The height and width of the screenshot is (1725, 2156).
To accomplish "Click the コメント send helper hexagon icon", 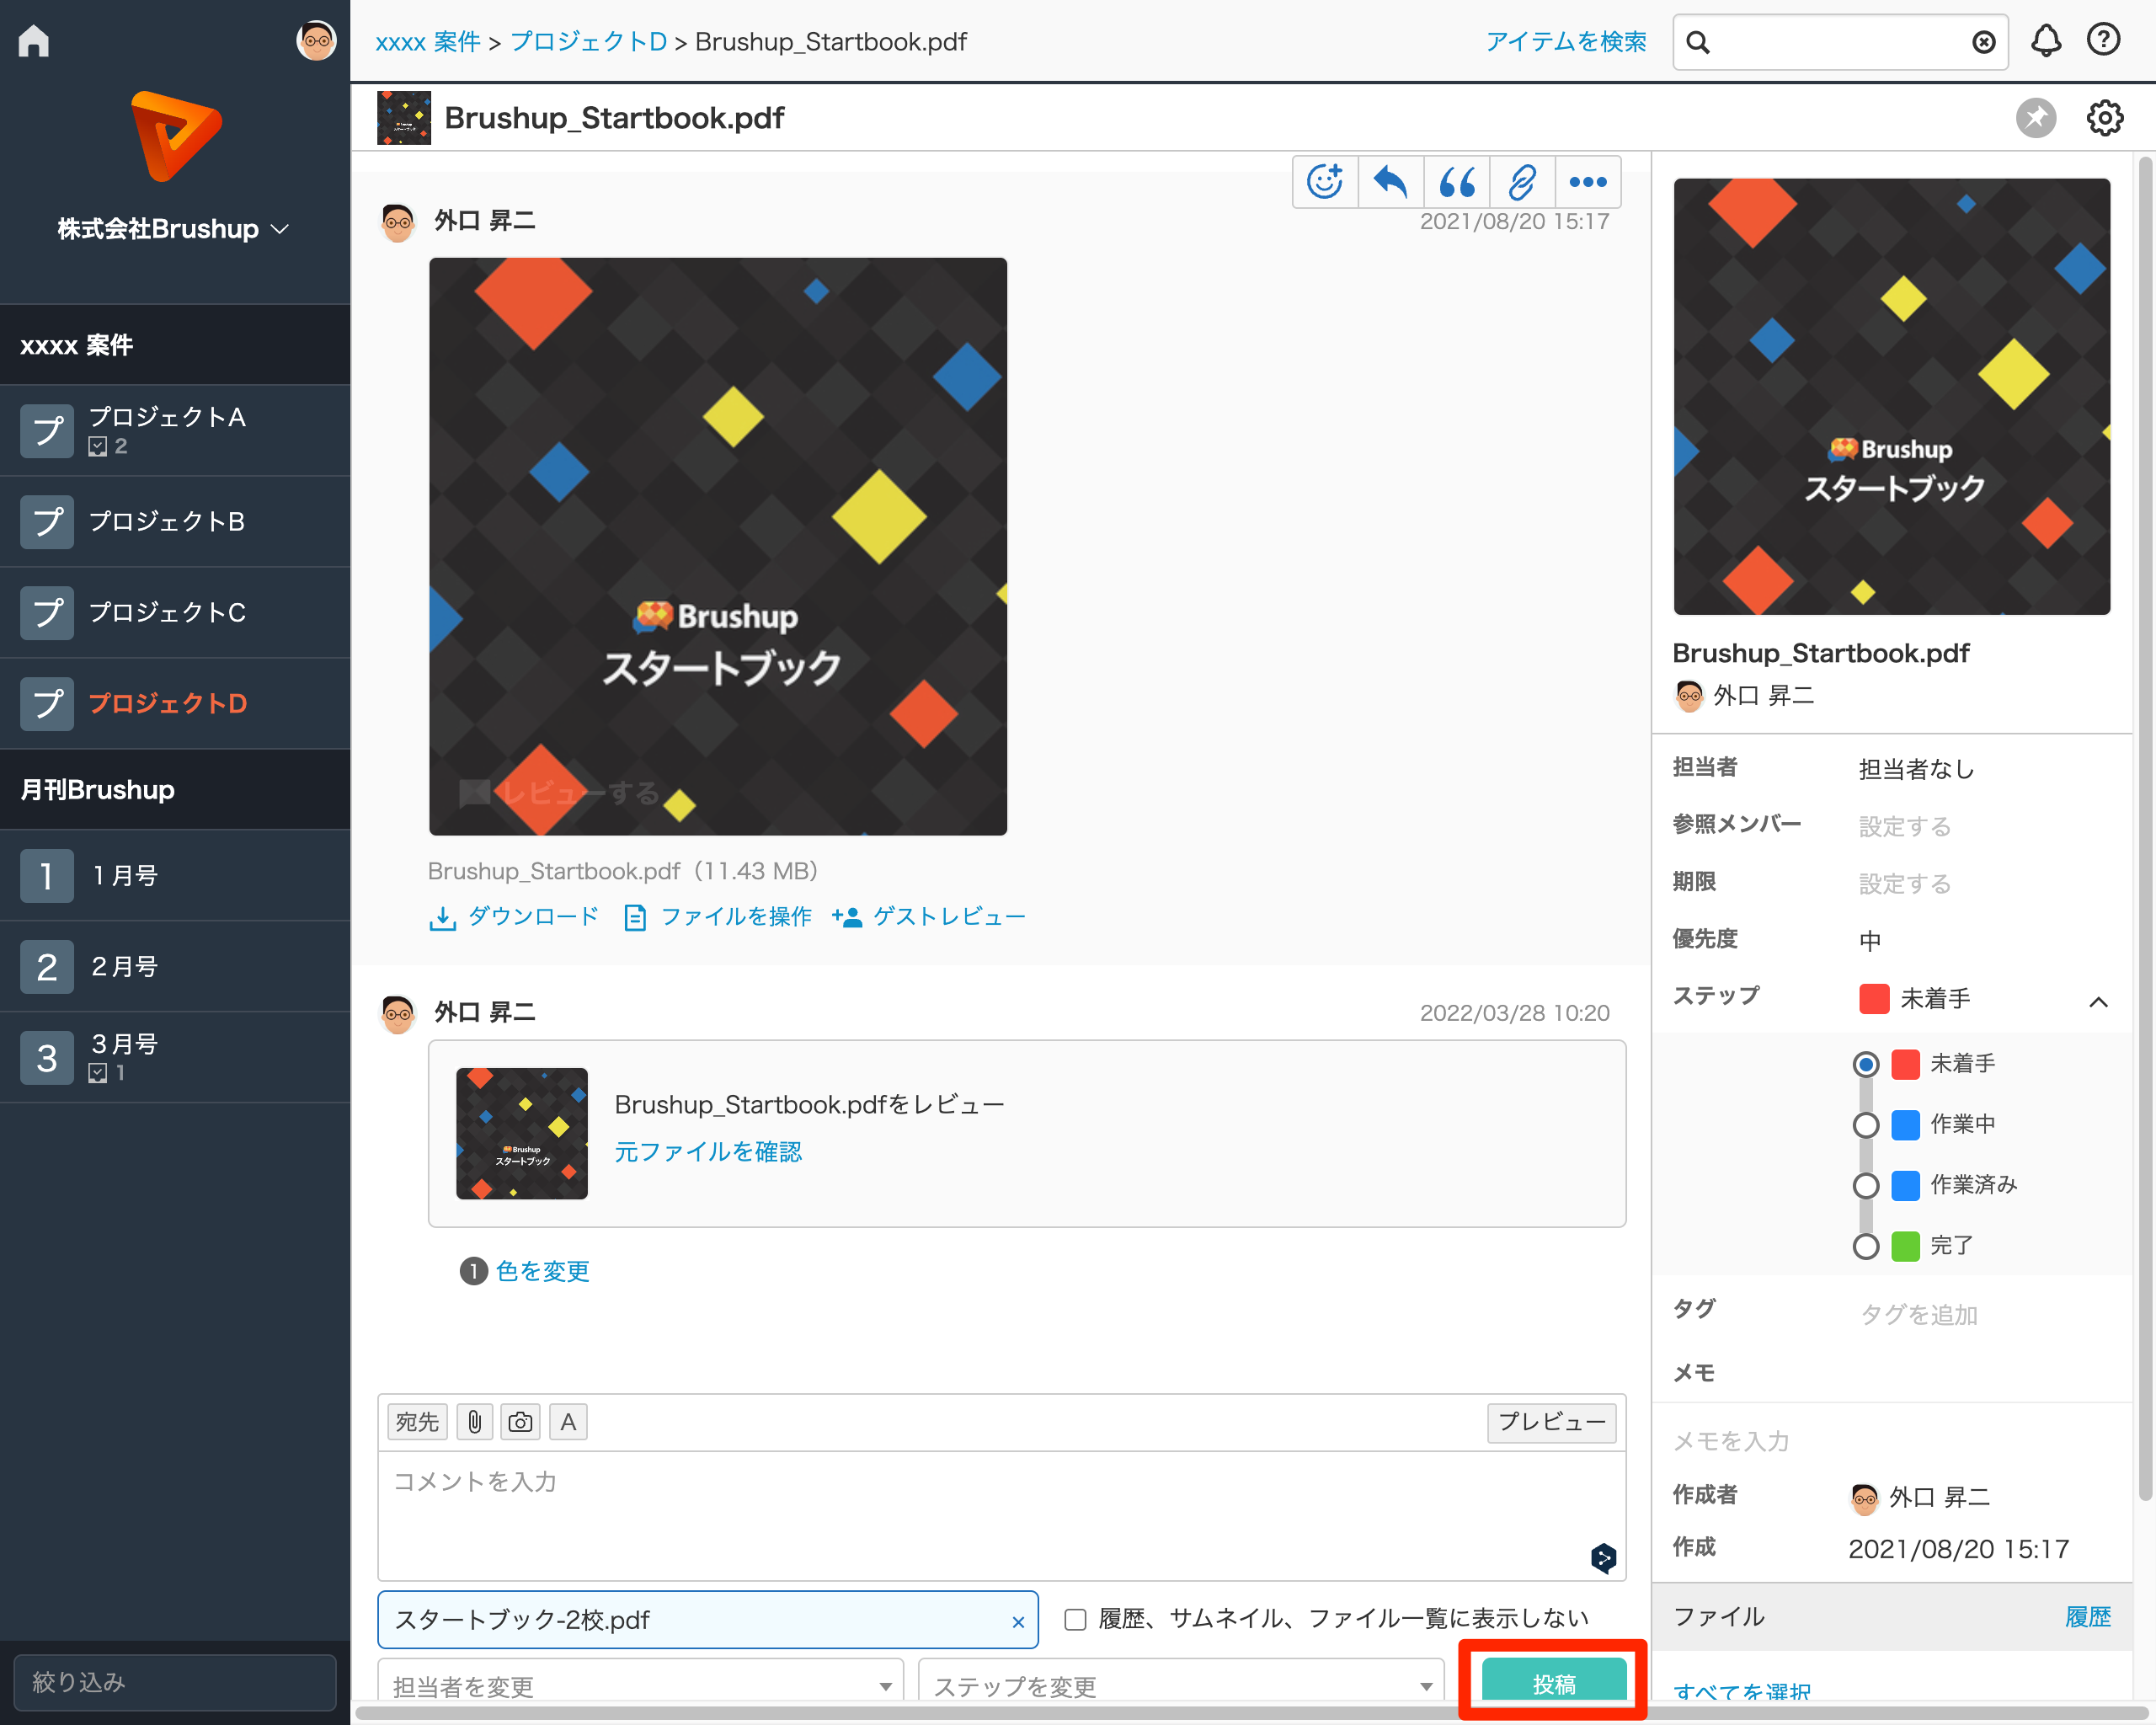I will (1603, 1557).
